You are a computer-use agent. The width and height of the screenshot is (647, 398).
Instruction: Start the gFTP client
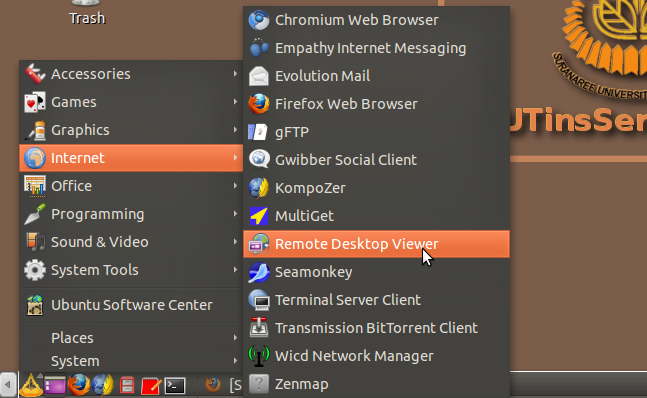[376, 132]
